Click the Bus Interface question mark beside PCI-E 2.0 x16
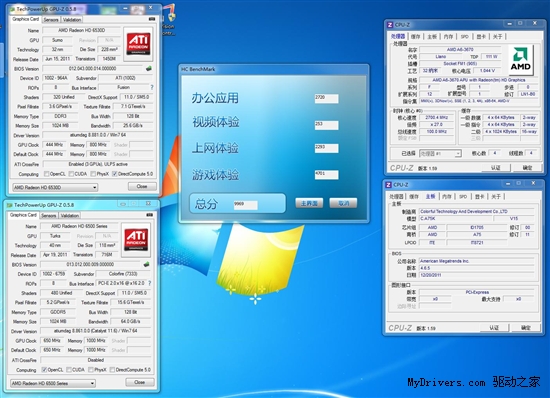The width and height of the screenshot is (550, 398). pyautogui.click(x=149, y=283)
